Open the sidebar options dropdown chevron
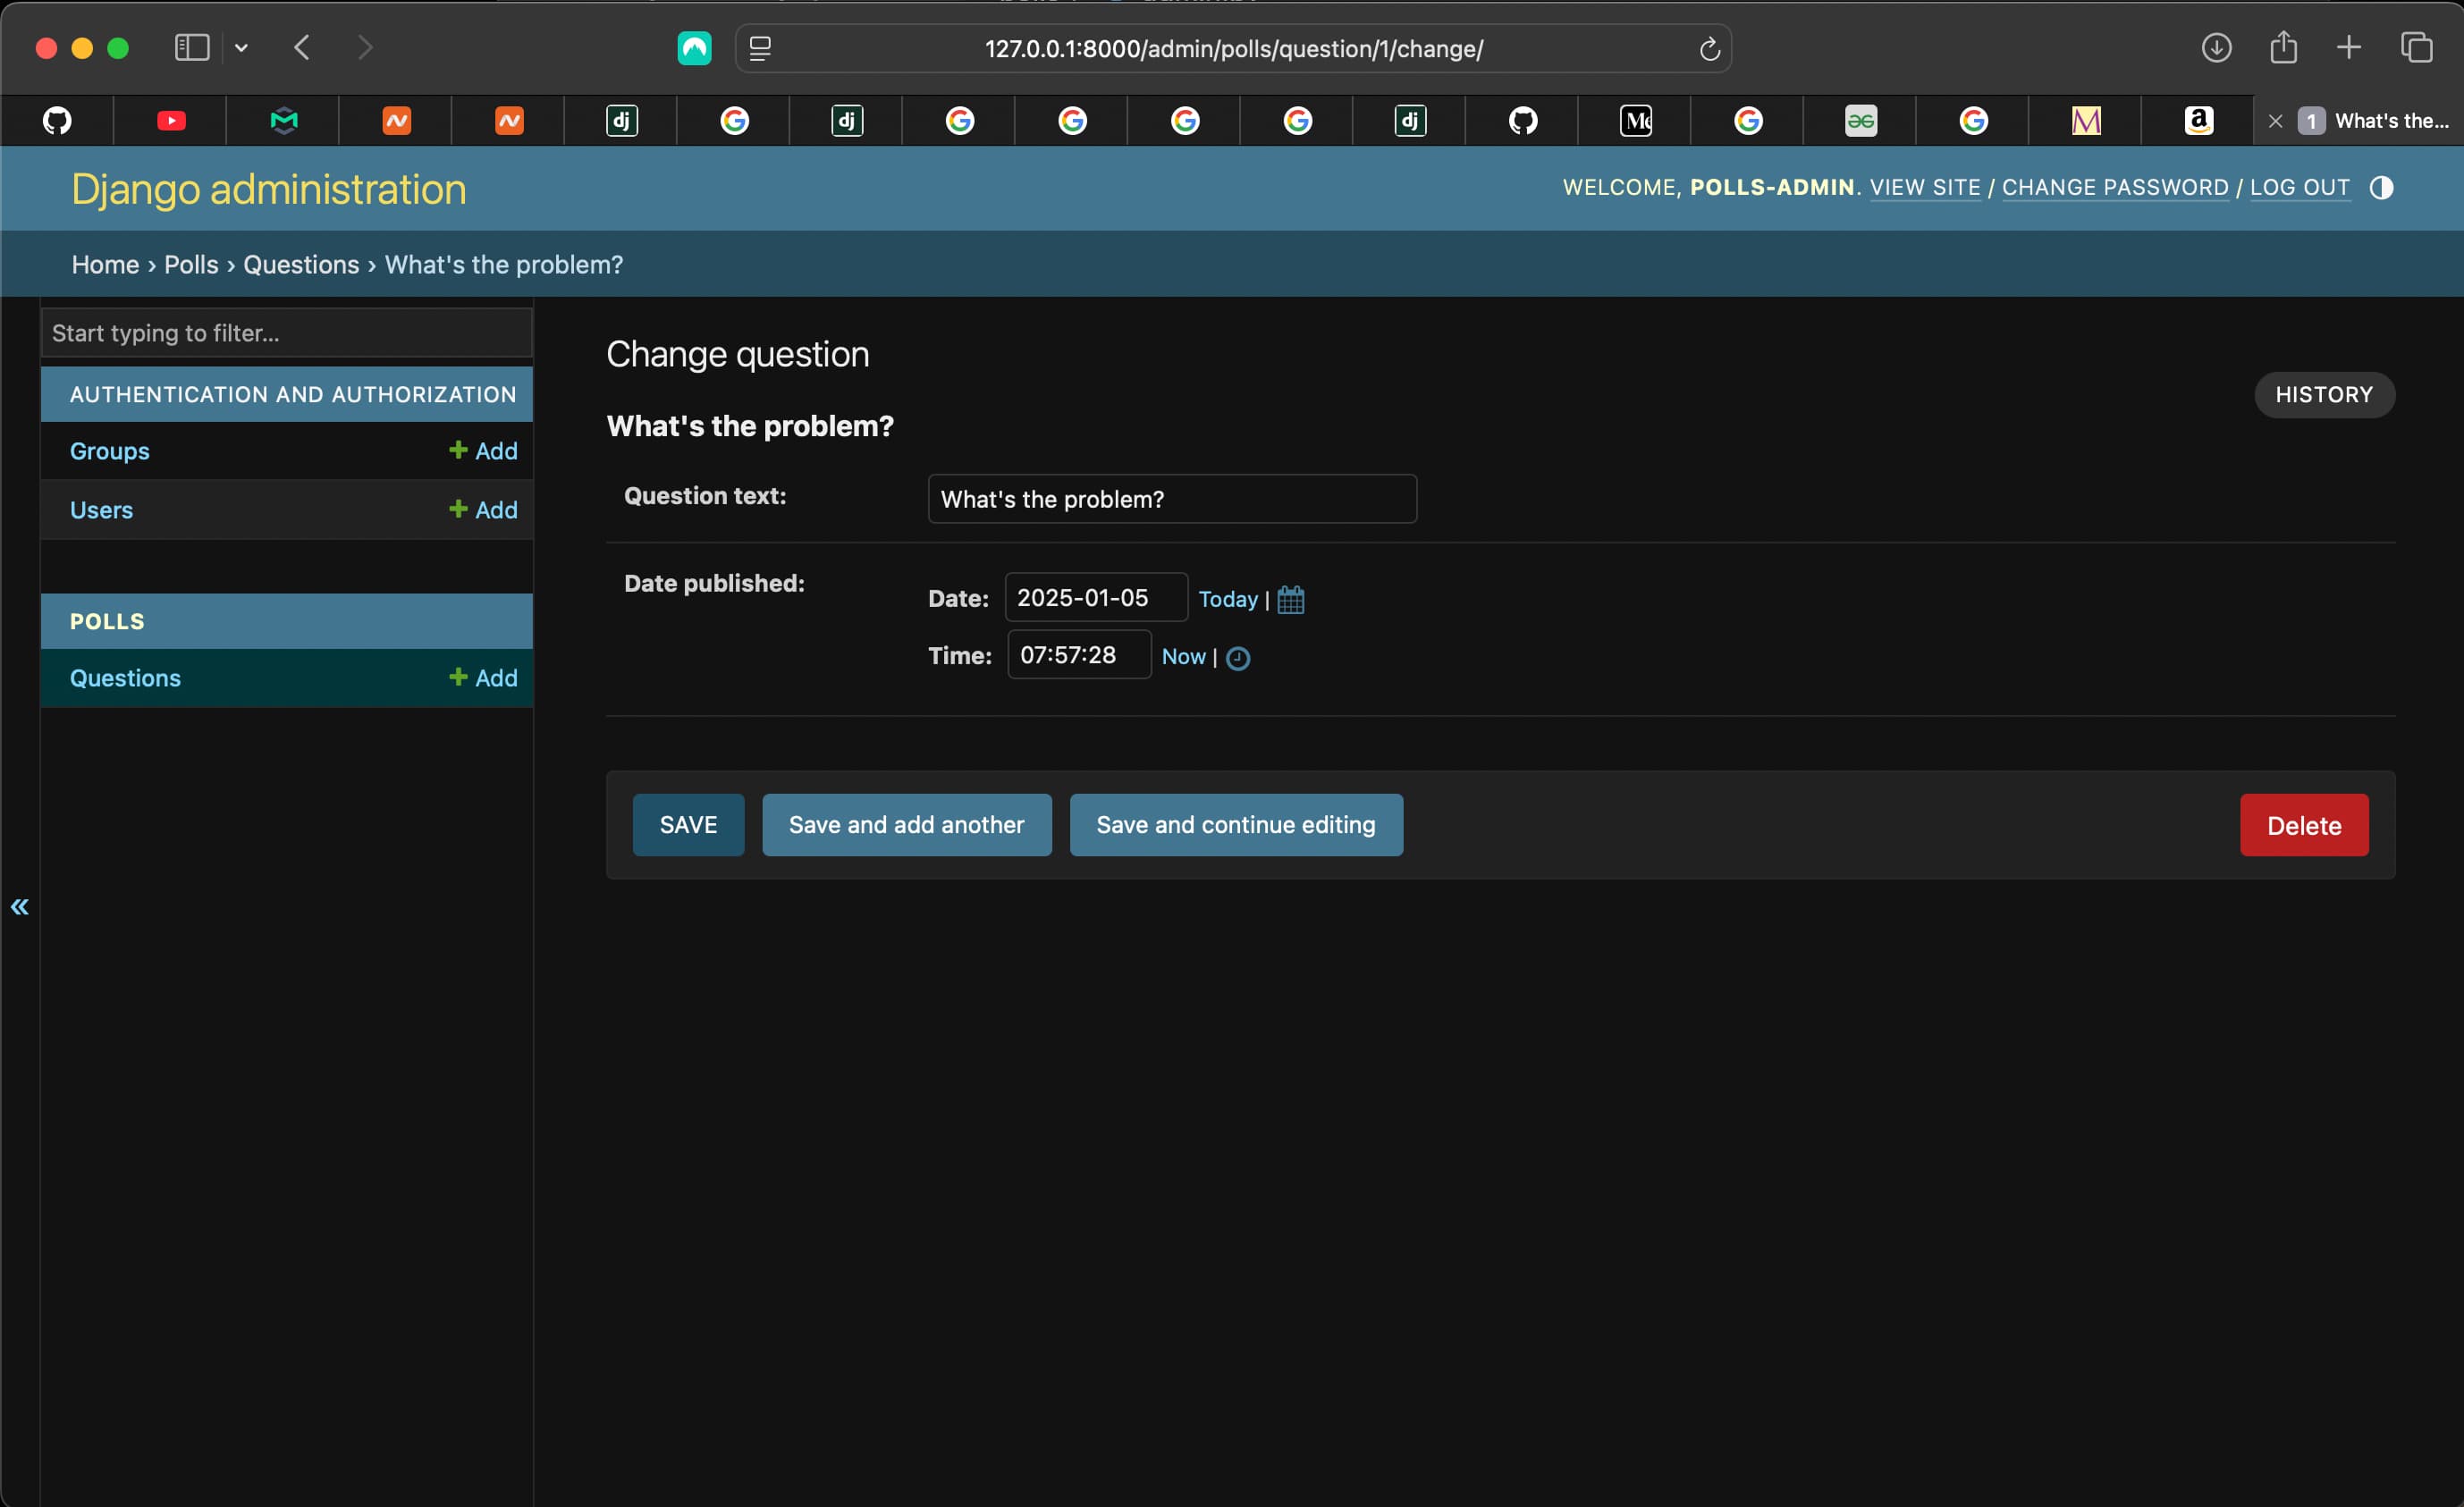Viewport: 2464px width, 1507px height. point(241,47)
